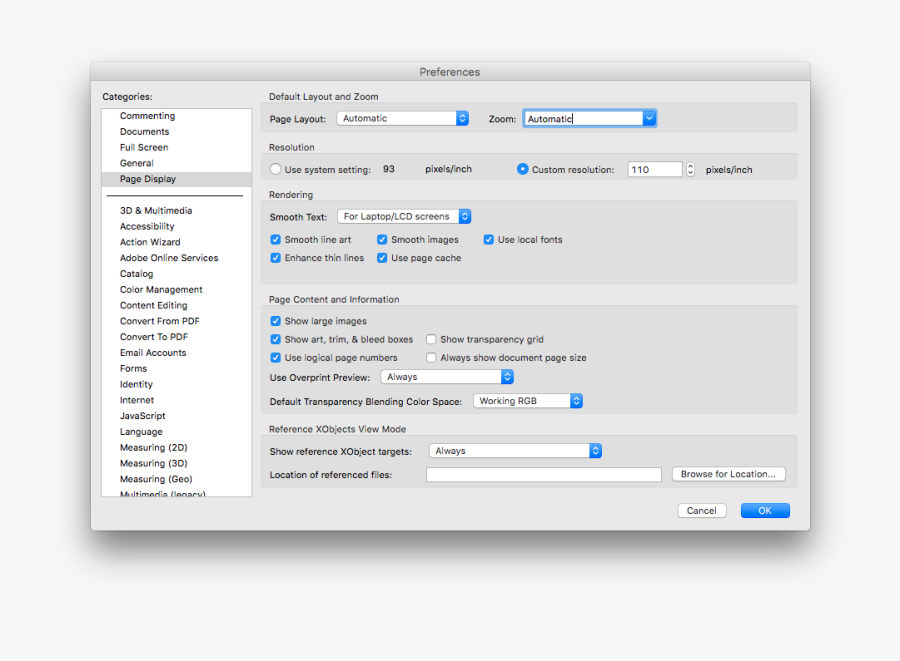Select Accessibility category in the list
Viewport: 900px width, 661px height.
click(x=147, y=227)
